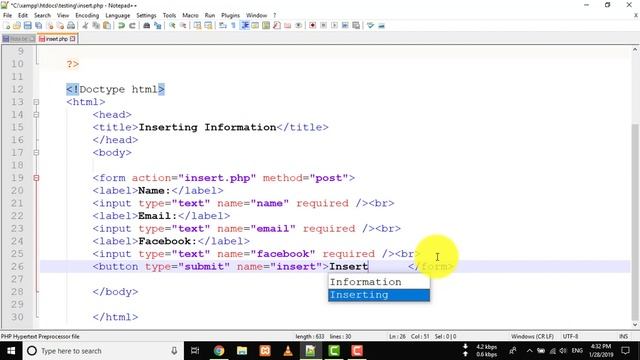The width and height of the screenshot is (640, 360).
Task: Open the XAMPP app from the taskbar
Action: [265, 351]
